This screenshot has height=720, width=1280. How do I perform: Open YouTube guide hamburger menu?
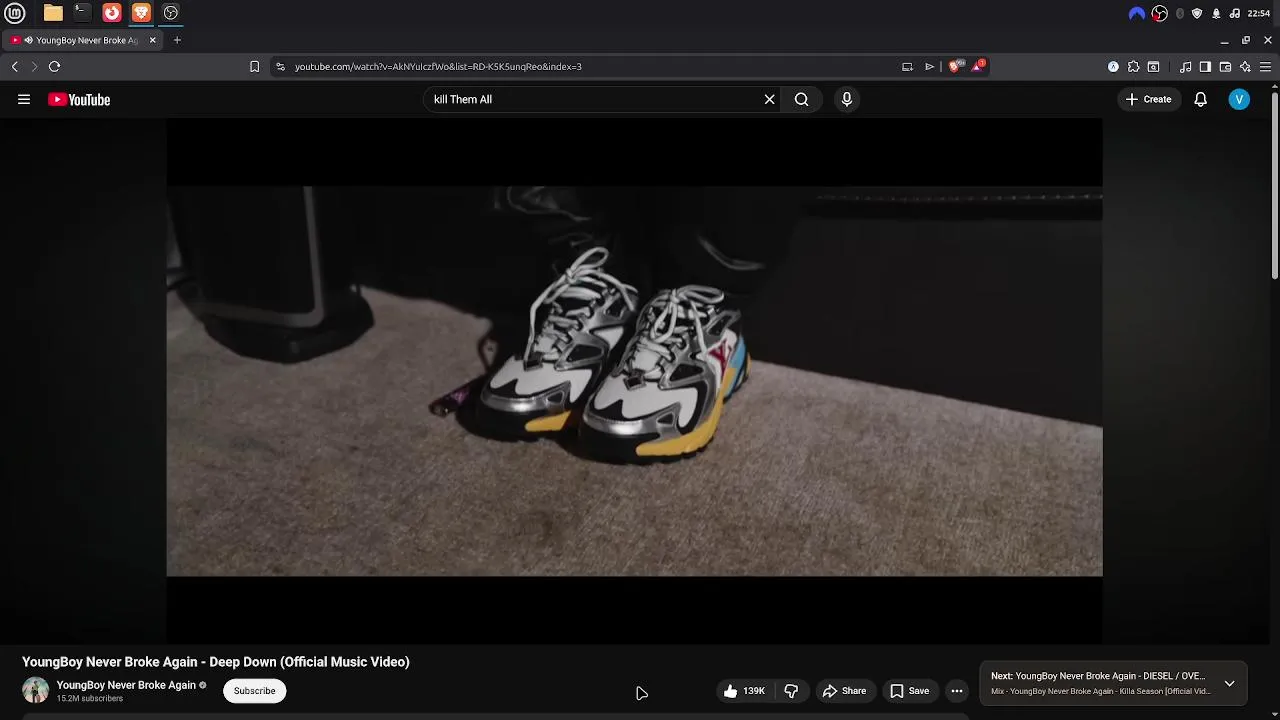(x=24, y=99)
